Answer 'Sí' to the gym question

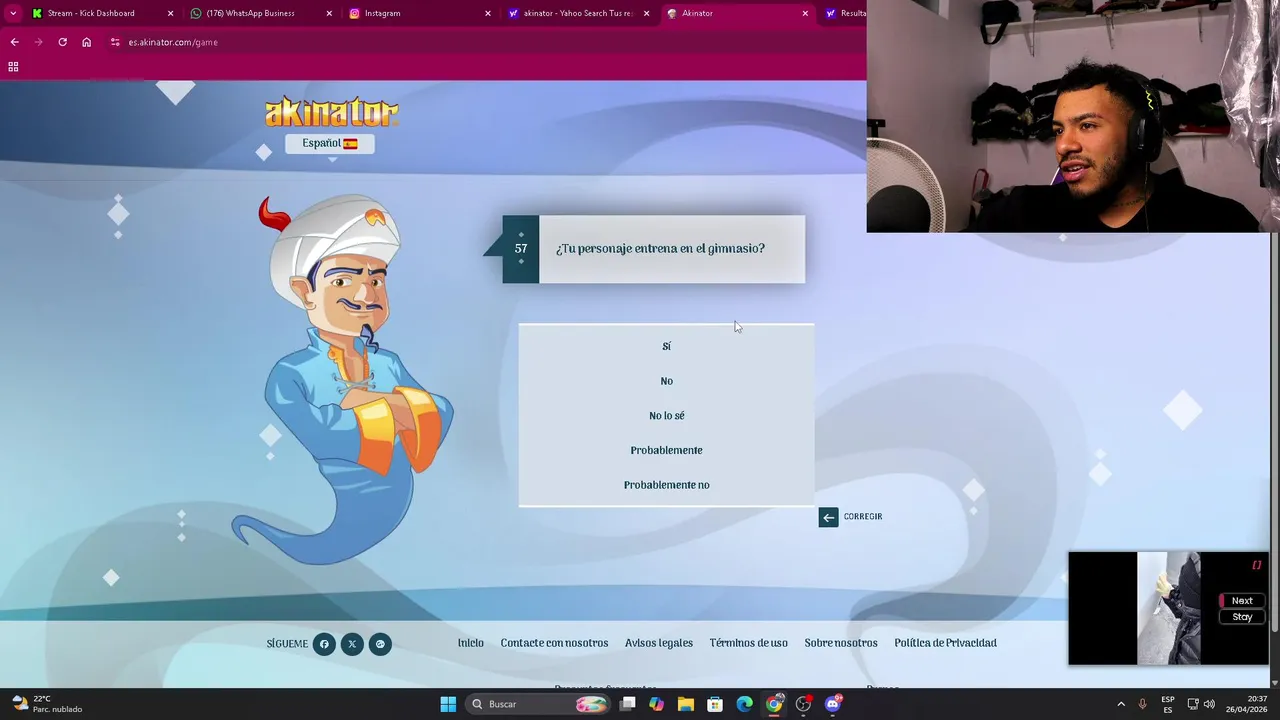(666, 346)
